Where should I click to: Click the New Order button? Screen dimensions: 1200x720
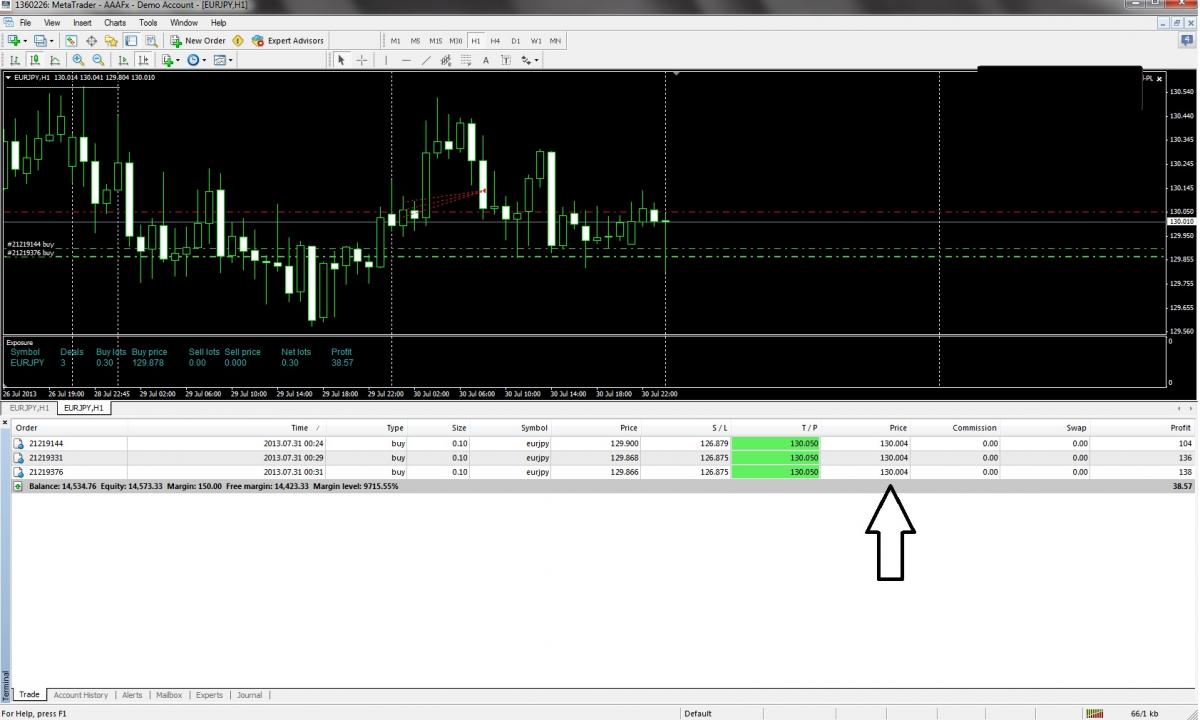point(198,41)
